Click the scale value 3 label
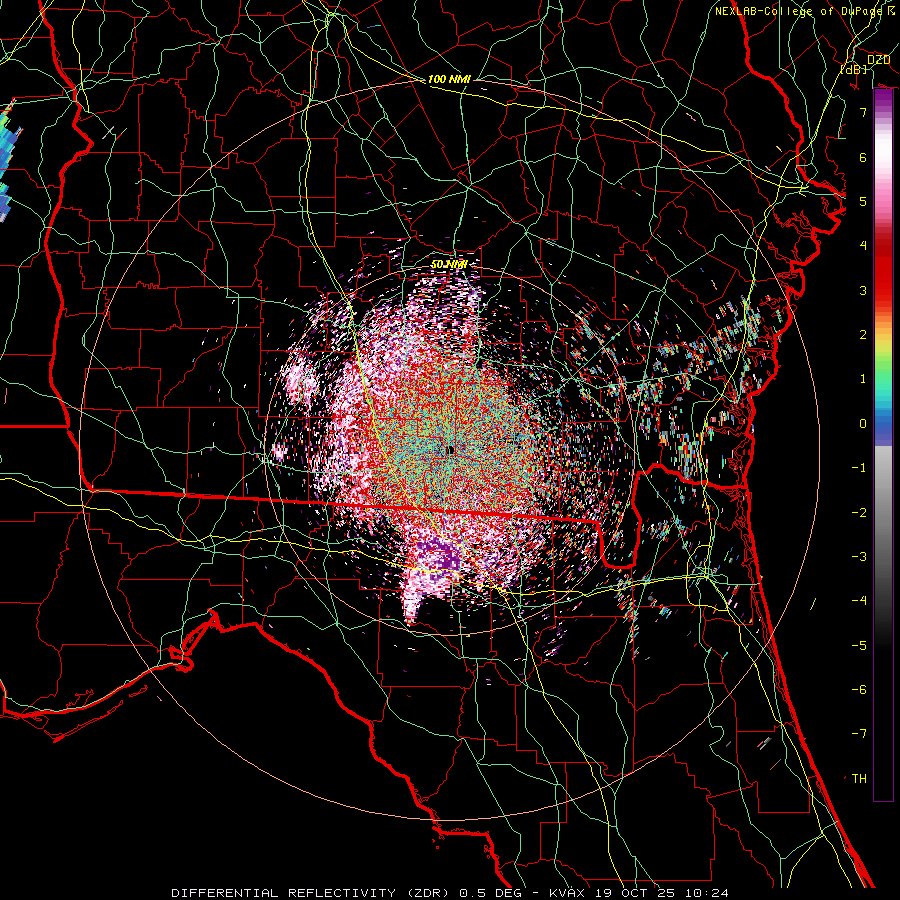The image size is (900, 900). point(863,290)
